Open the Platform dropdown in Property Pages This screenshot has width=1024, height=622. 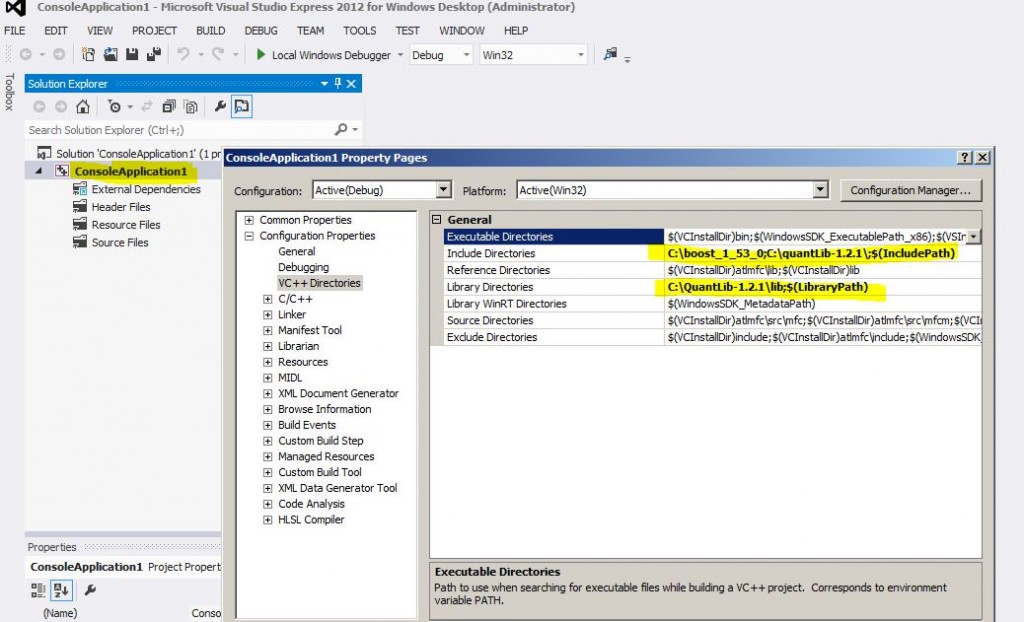click(x=820, y=190)
